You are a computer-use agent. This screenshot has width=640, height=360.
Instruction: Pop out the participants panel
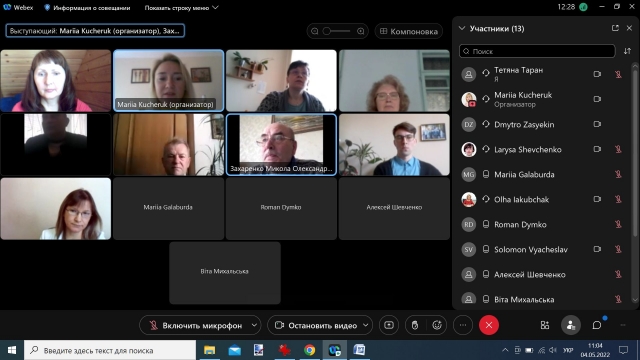coord(615,28)
